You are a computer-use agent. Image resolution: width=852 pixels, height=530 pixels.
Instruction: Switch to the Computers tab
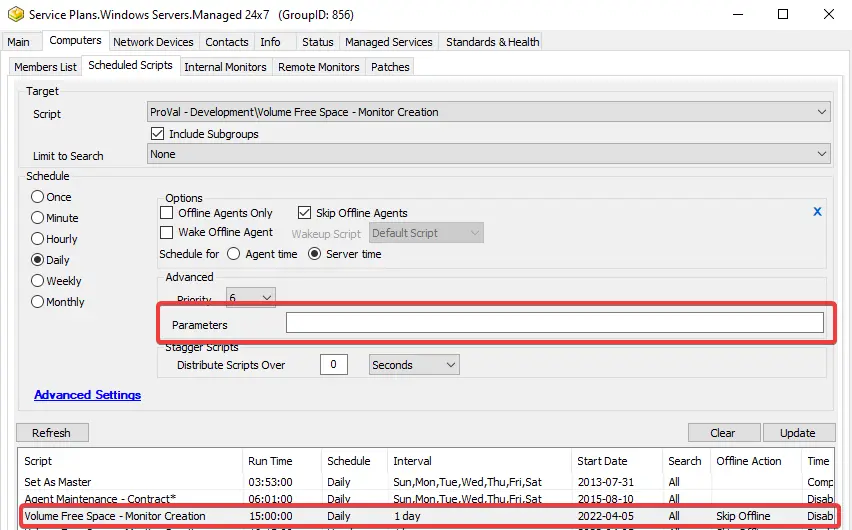click(76, 40)
